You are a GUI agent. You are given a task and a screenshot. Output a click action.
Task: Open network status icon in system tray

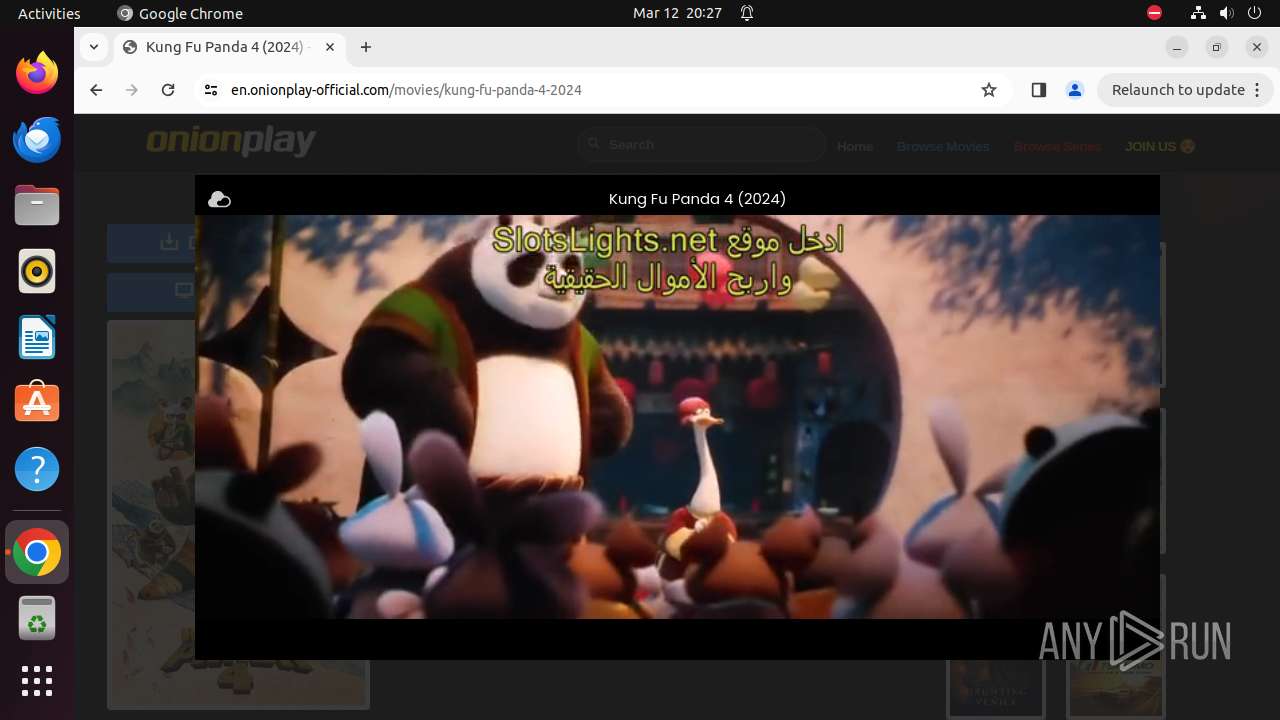[x=1198, y=13]
